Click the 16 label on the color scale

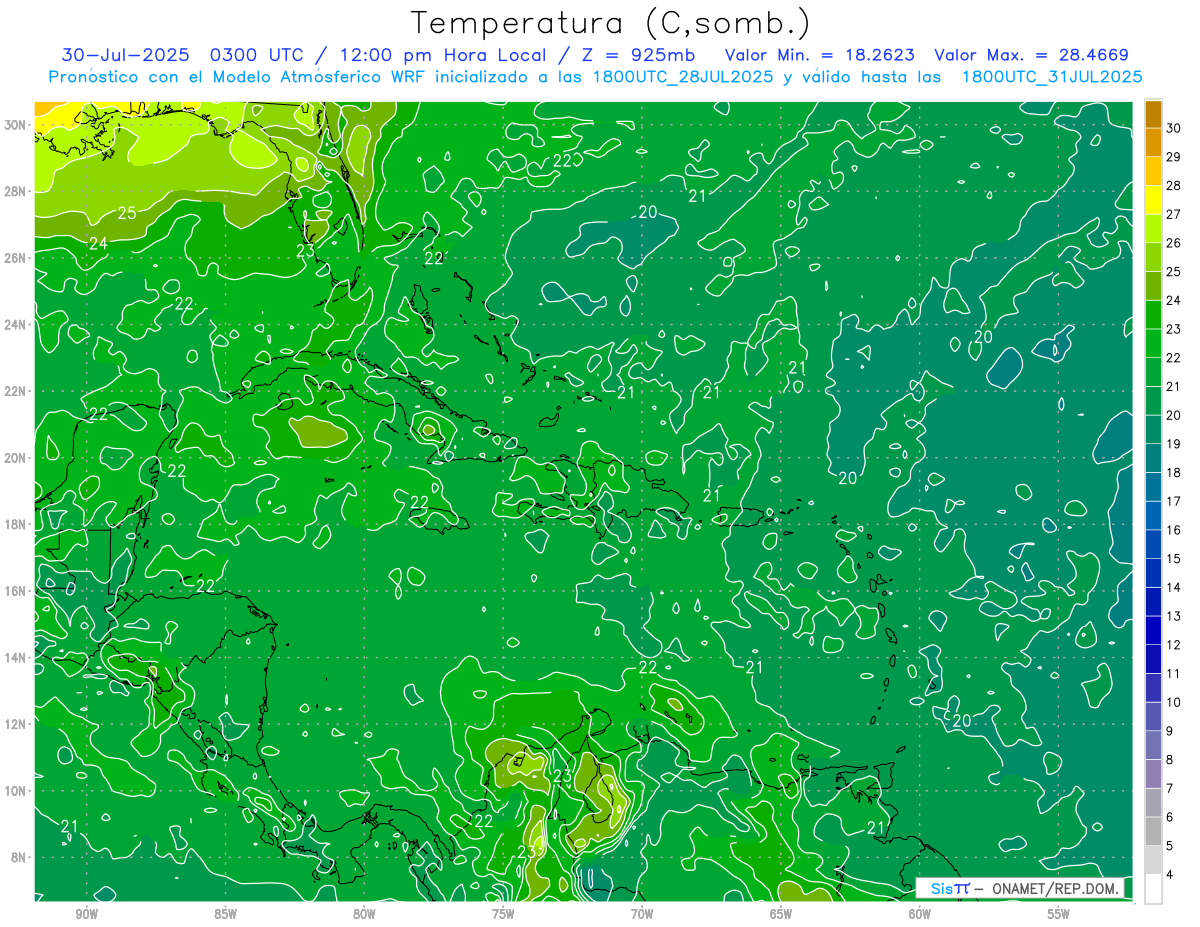pos(1174,530)
